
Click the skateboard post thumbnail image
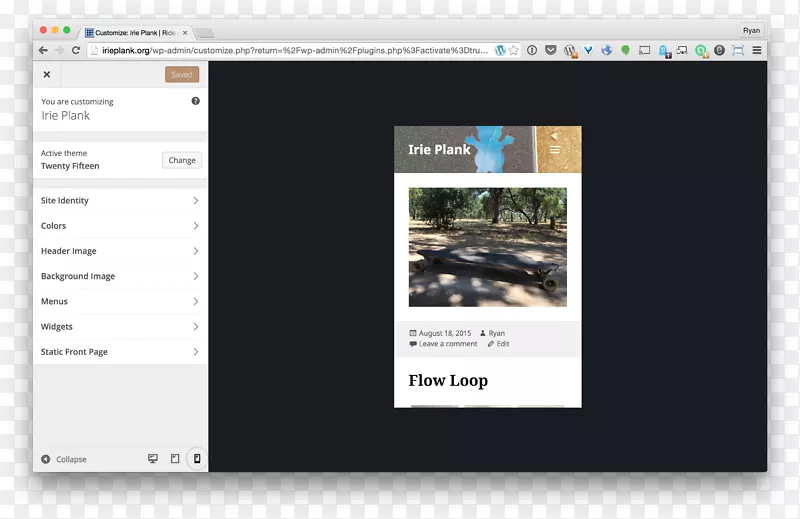tap(487, 246)
